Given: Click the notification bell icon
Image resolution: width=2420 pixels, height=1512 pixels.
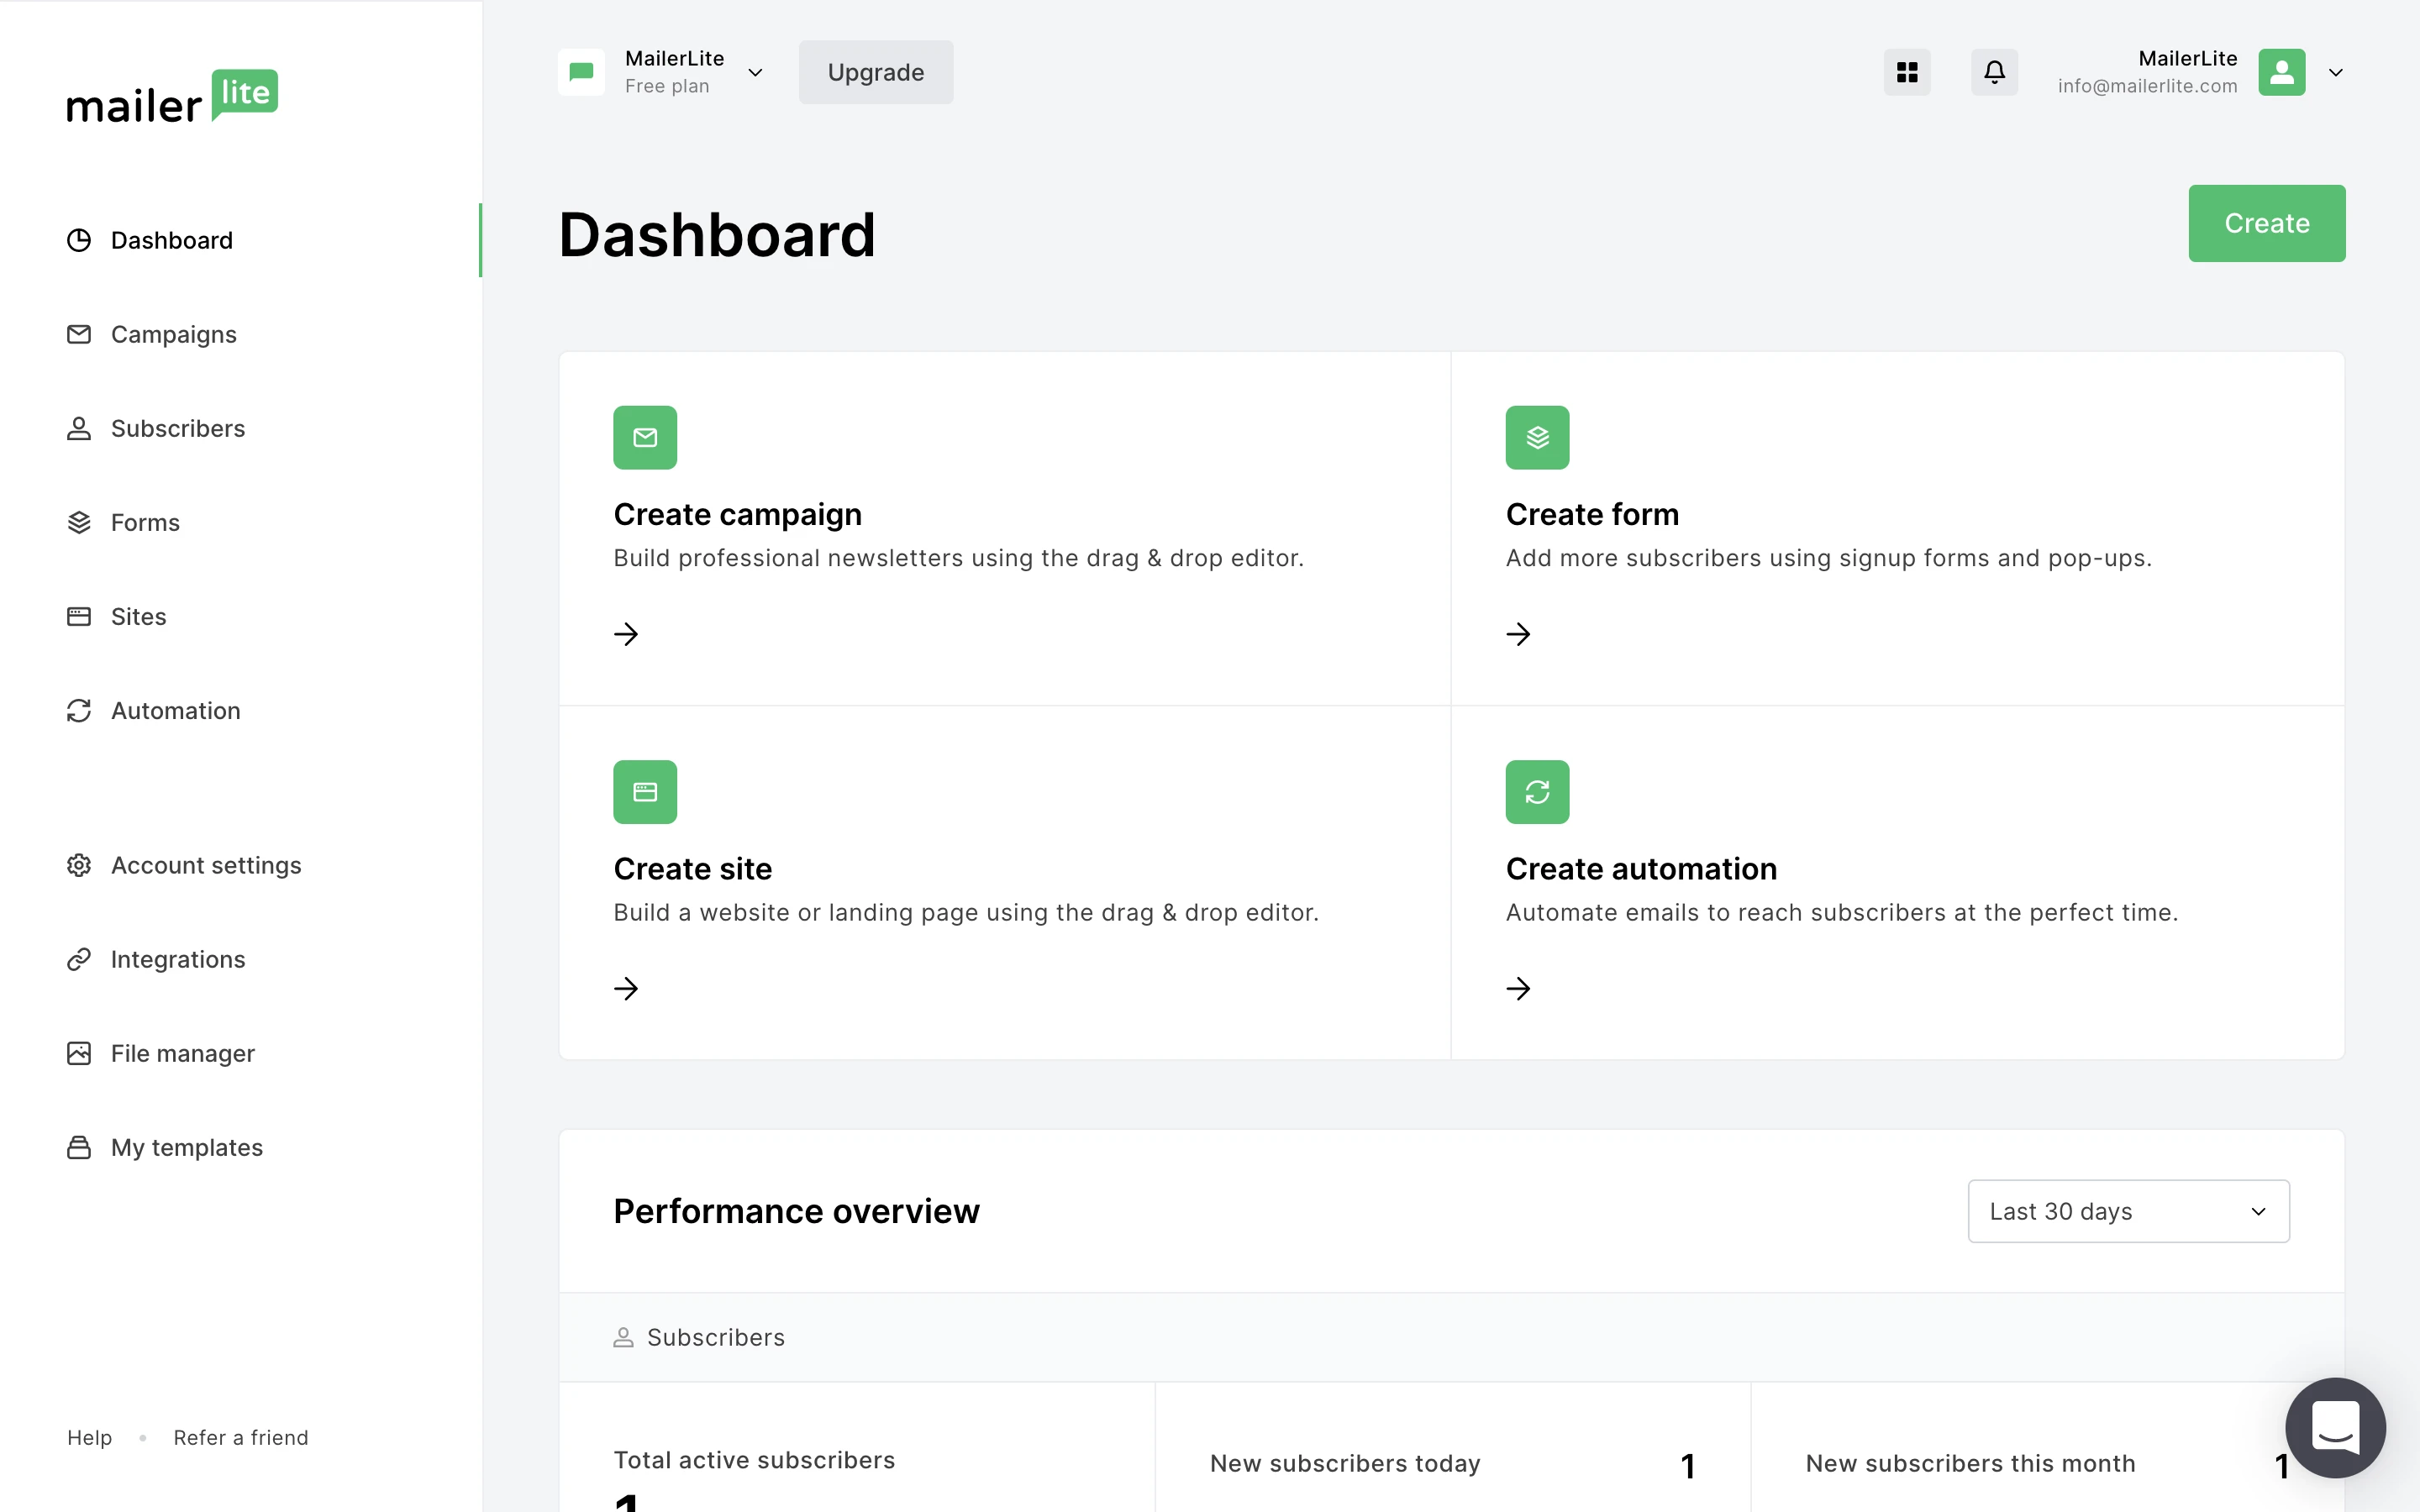Looking at the screenshot, I should (x=1995, y=71).
